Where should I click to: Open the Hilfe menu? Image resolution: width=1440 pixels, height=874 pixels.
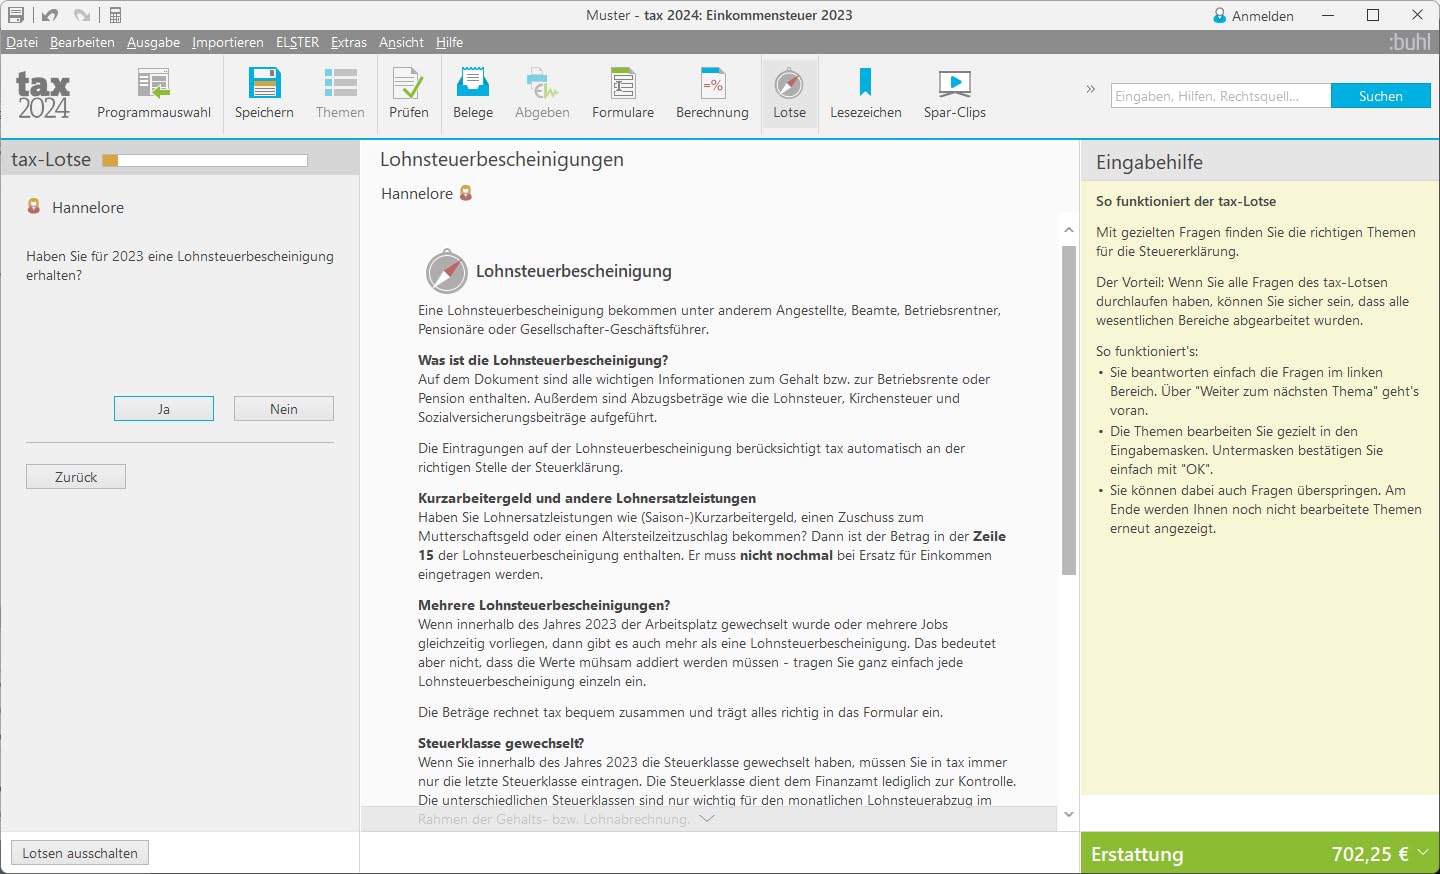449,42
